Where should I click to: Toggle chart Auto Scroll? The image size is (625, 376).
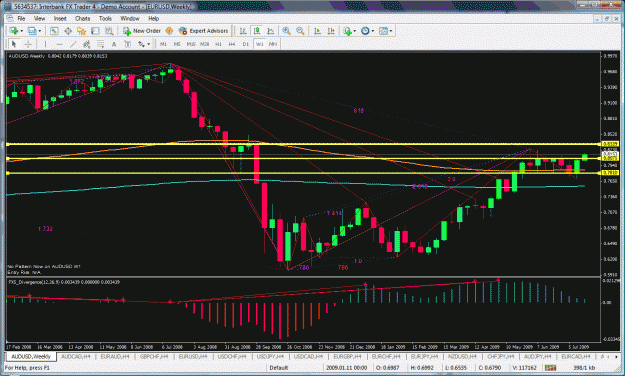pos(317,31)
